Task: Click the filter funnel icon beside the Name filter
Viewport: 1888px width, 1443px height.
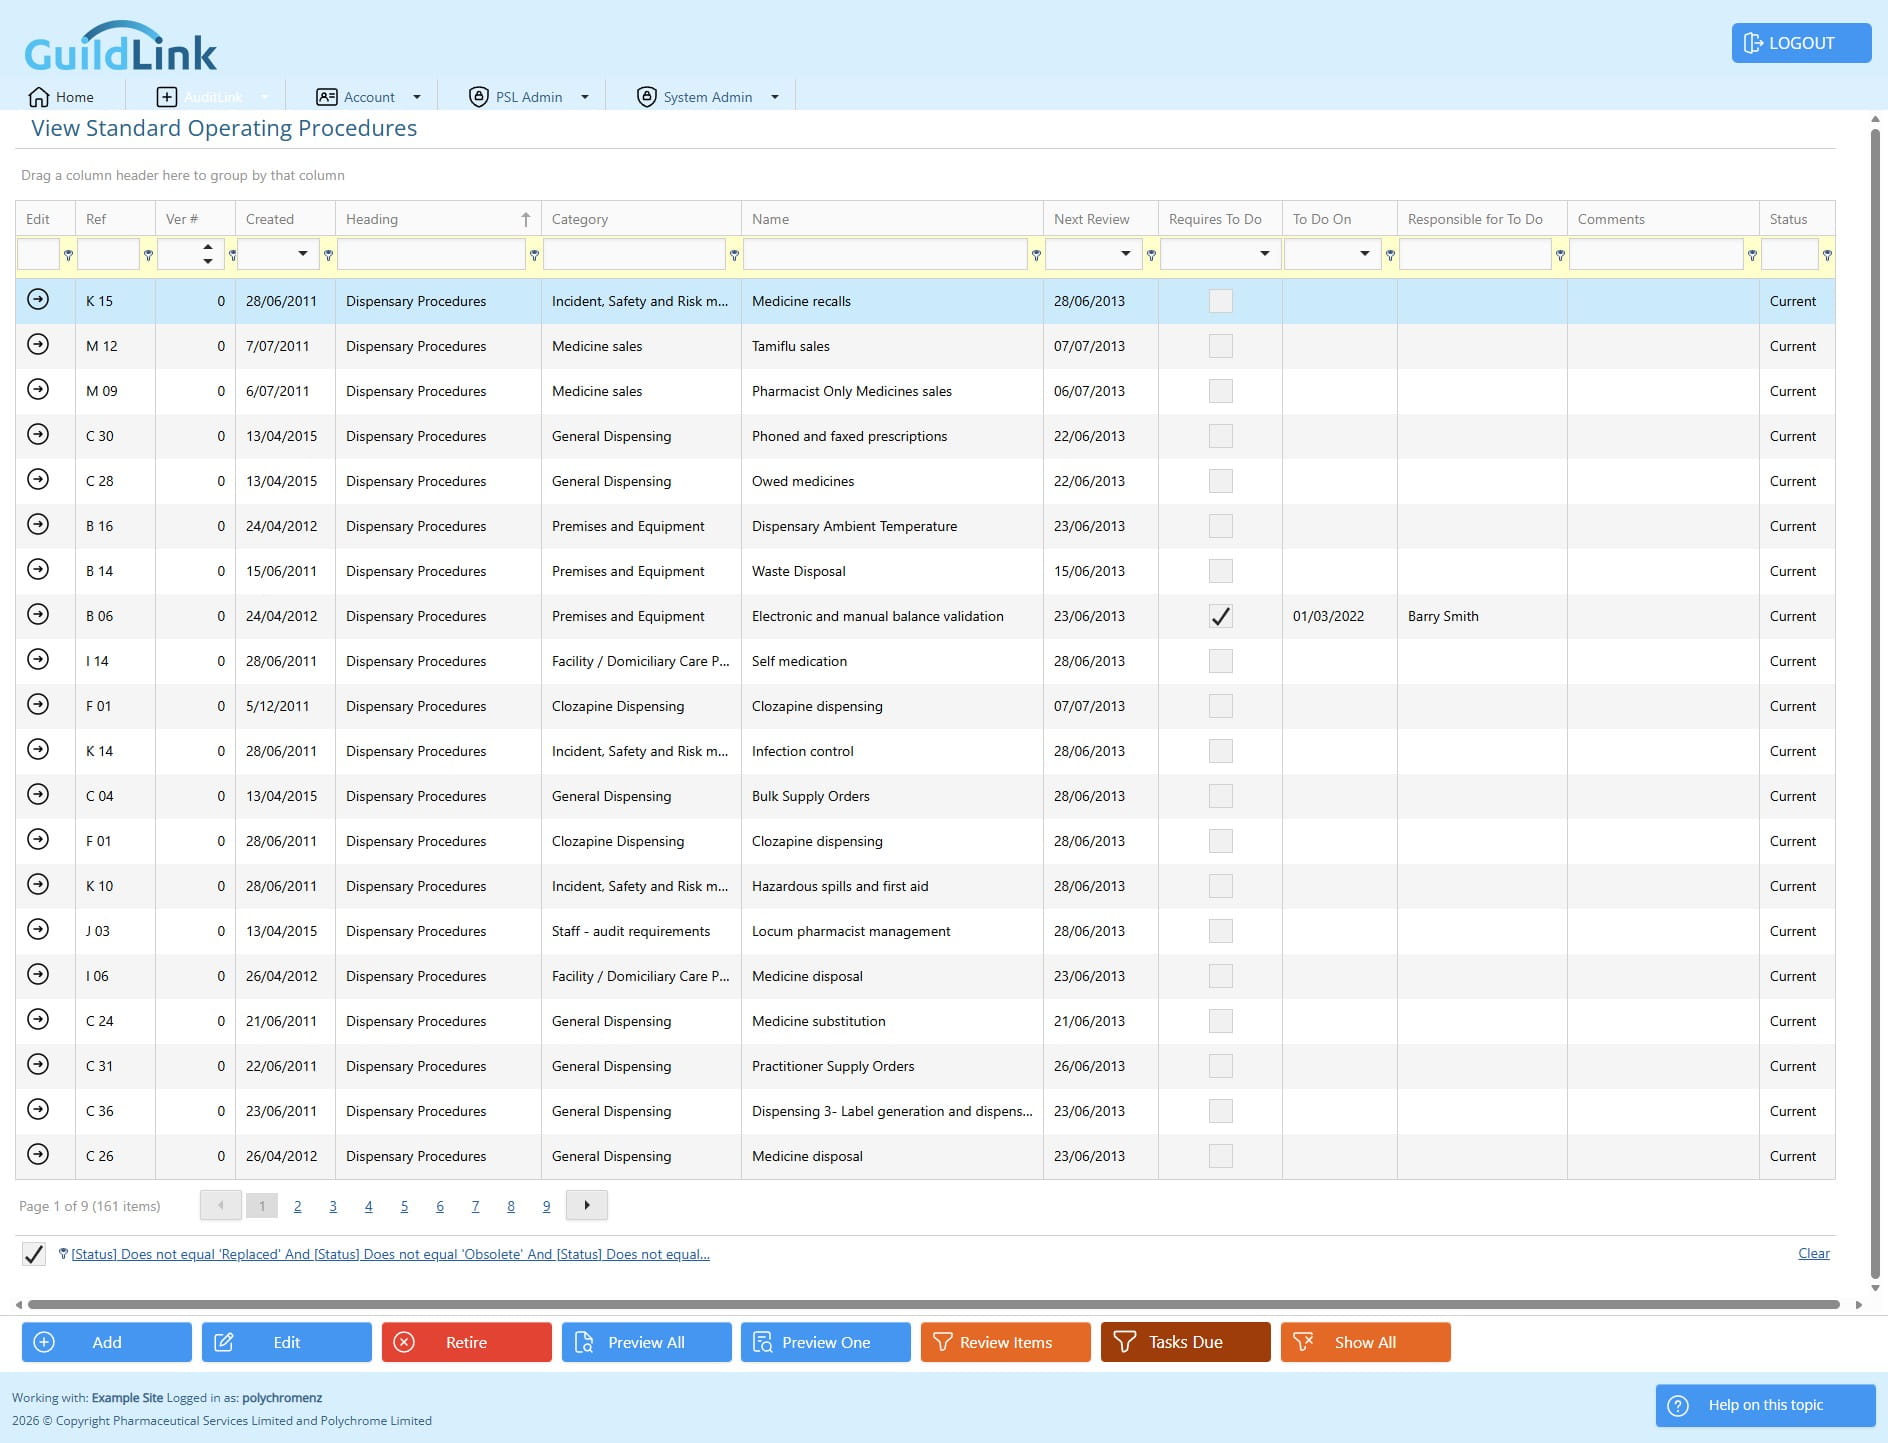Action: [1036, 256]
